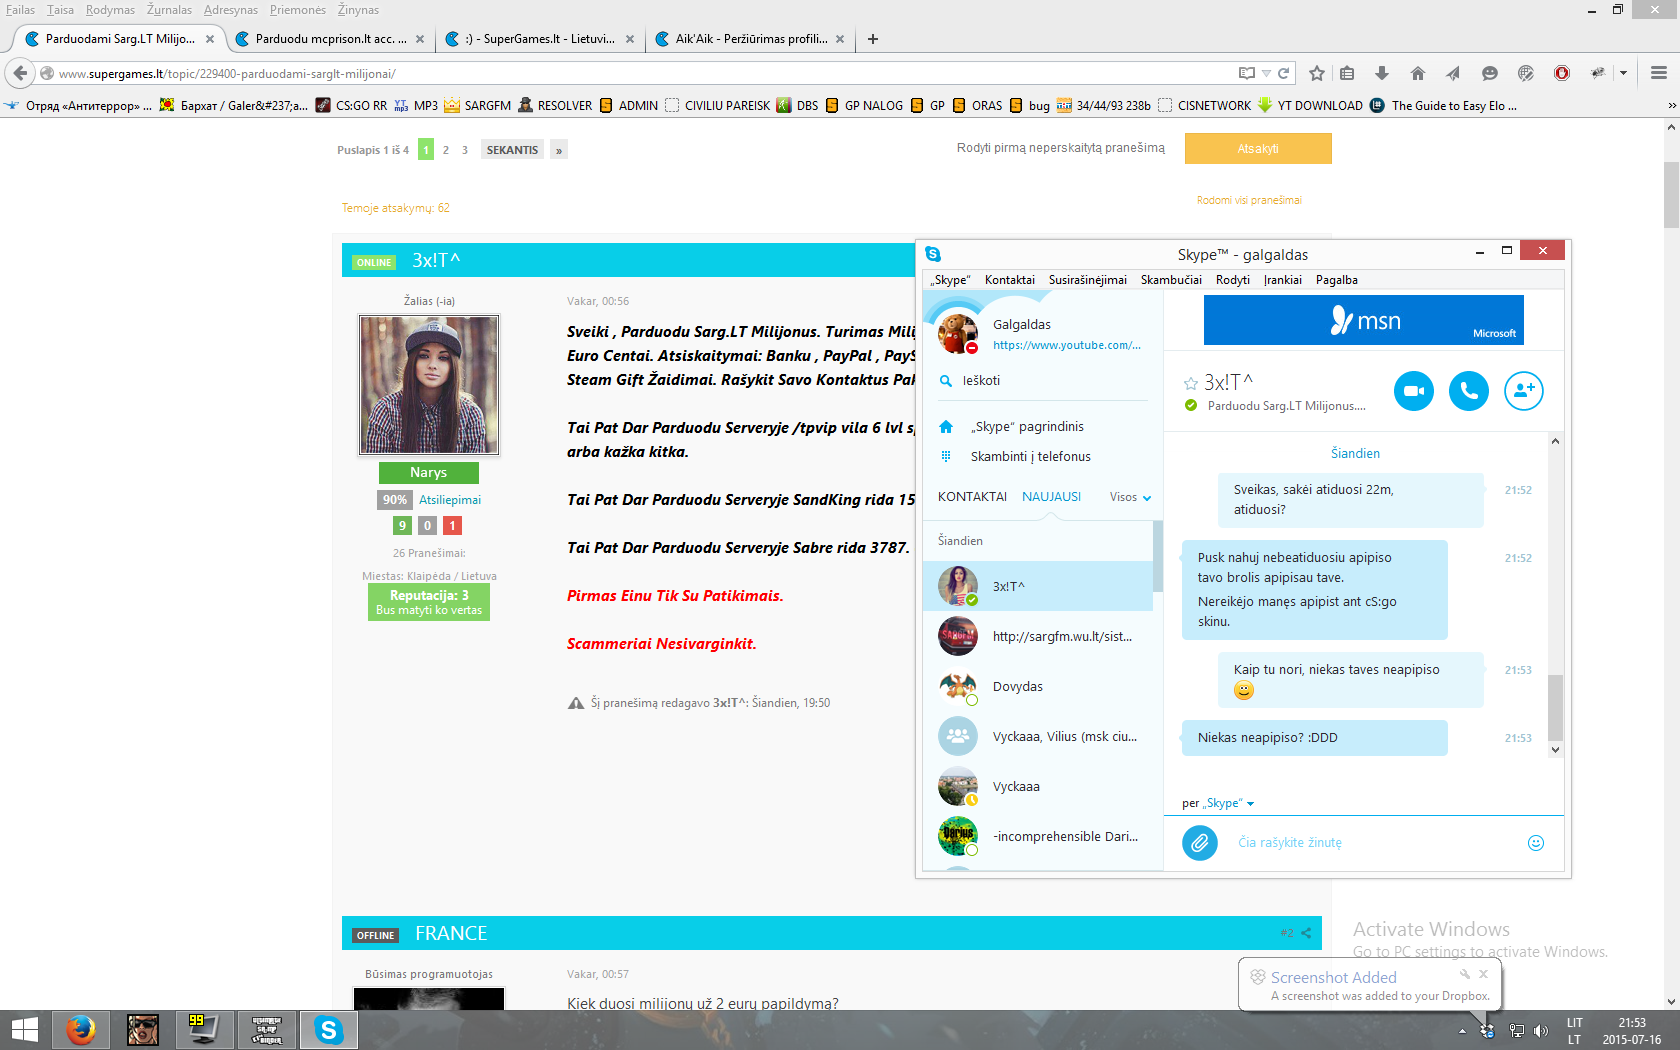Open the Firefox "Žurnalas" menu
The height and width of the screenshot is (1050, 1680).
(x=169, y=10)
